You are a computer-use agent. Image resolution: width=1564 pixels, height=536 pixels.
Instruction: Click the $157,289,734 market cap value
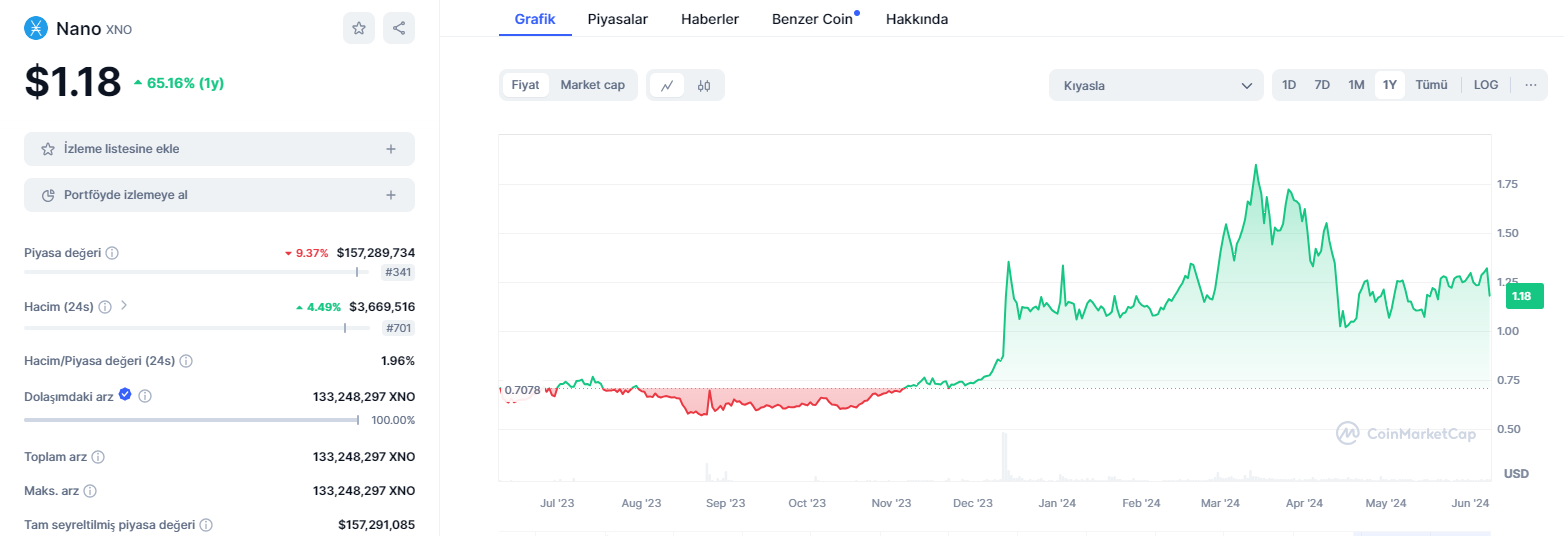click(376, 253)
